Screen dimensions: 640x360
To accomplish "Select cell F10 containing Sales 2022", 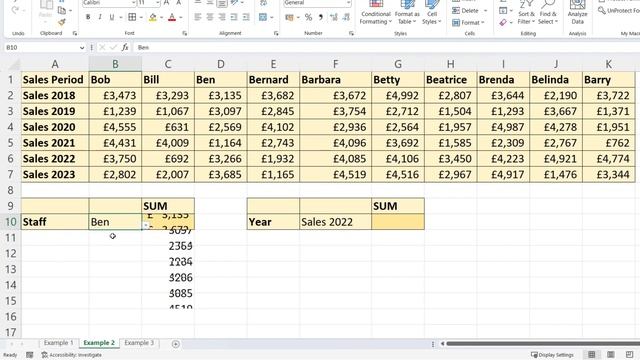I will click(336, 222).
